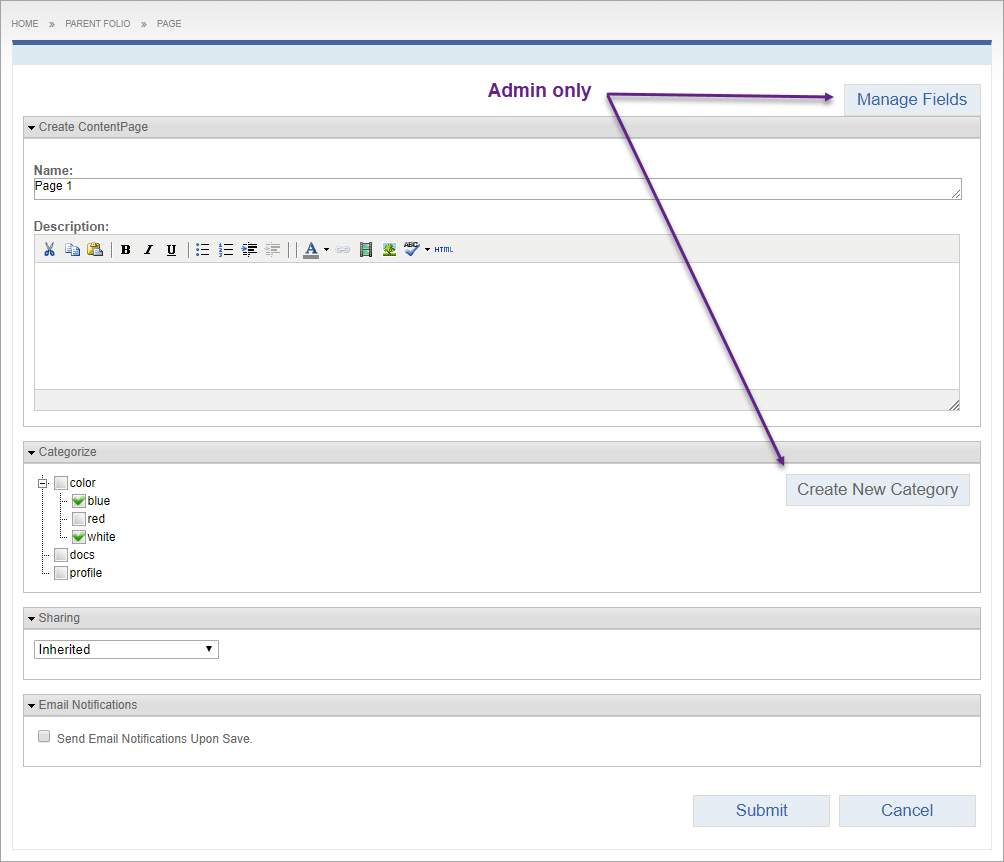Image resolution: width=1004 pixels, height=862 pixels.
Task: Enable Send Email Notifications Upon Save
Action: [44, 736]
